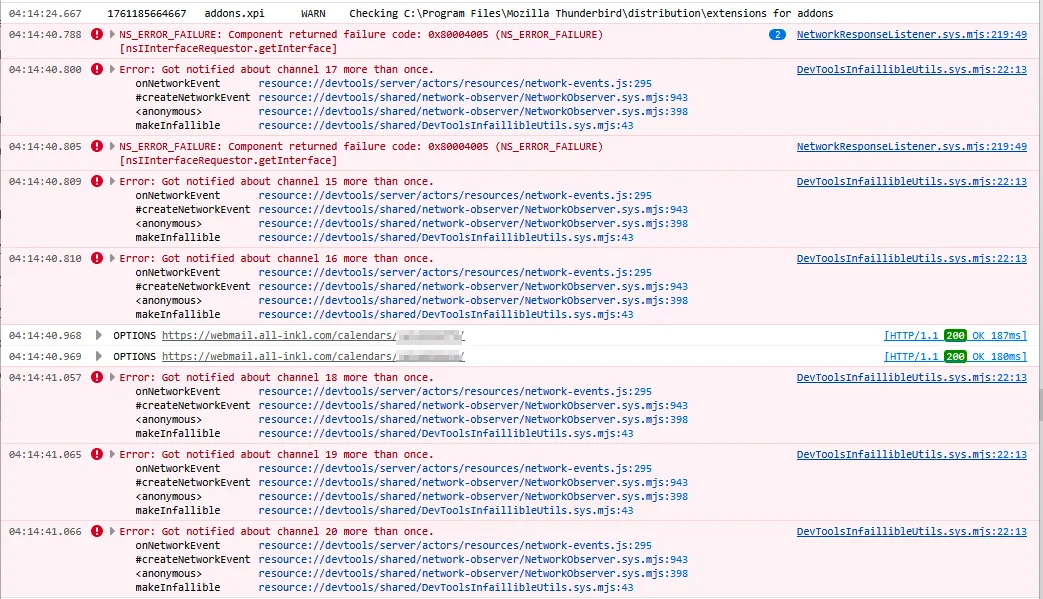Open network-events.js:295 in channel 18 stack trace
Image resolution: width=1043 pixels, height=599 pixels.
tap(455, 392)
